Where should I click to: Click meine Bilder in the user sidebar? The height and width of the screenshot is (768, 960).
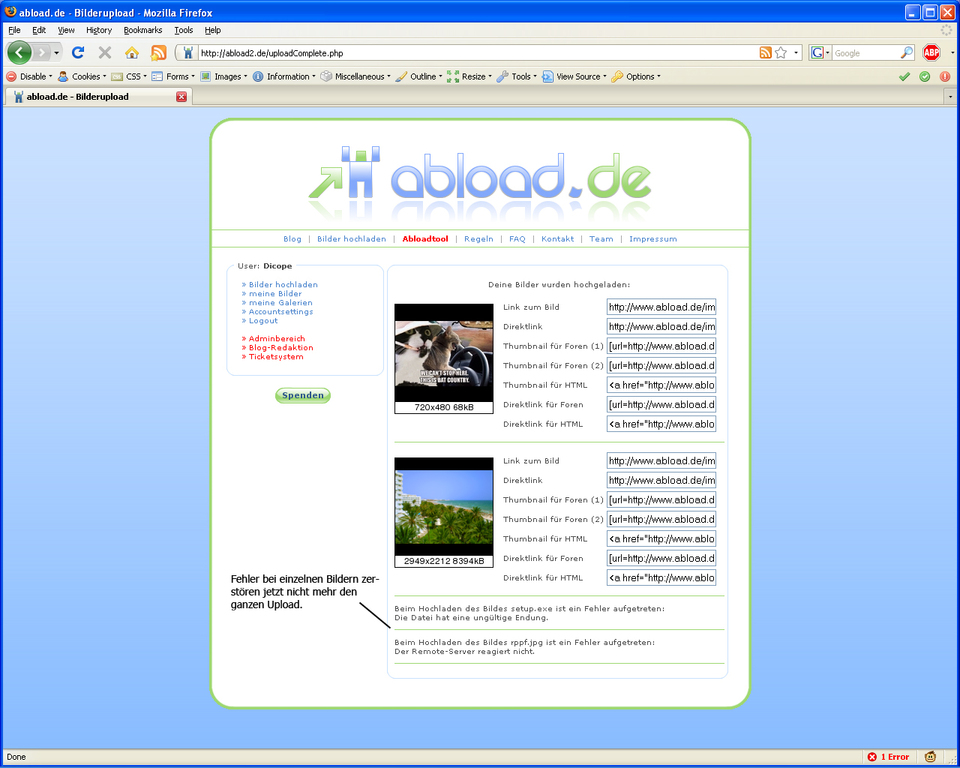(x=275, y=293)
